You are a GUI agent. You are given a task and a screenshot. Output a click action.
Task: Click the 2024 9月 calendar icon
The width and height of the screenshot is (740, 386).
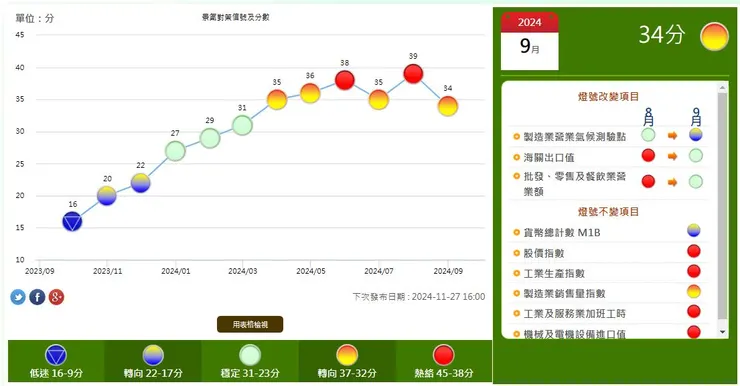coord(530,42)
